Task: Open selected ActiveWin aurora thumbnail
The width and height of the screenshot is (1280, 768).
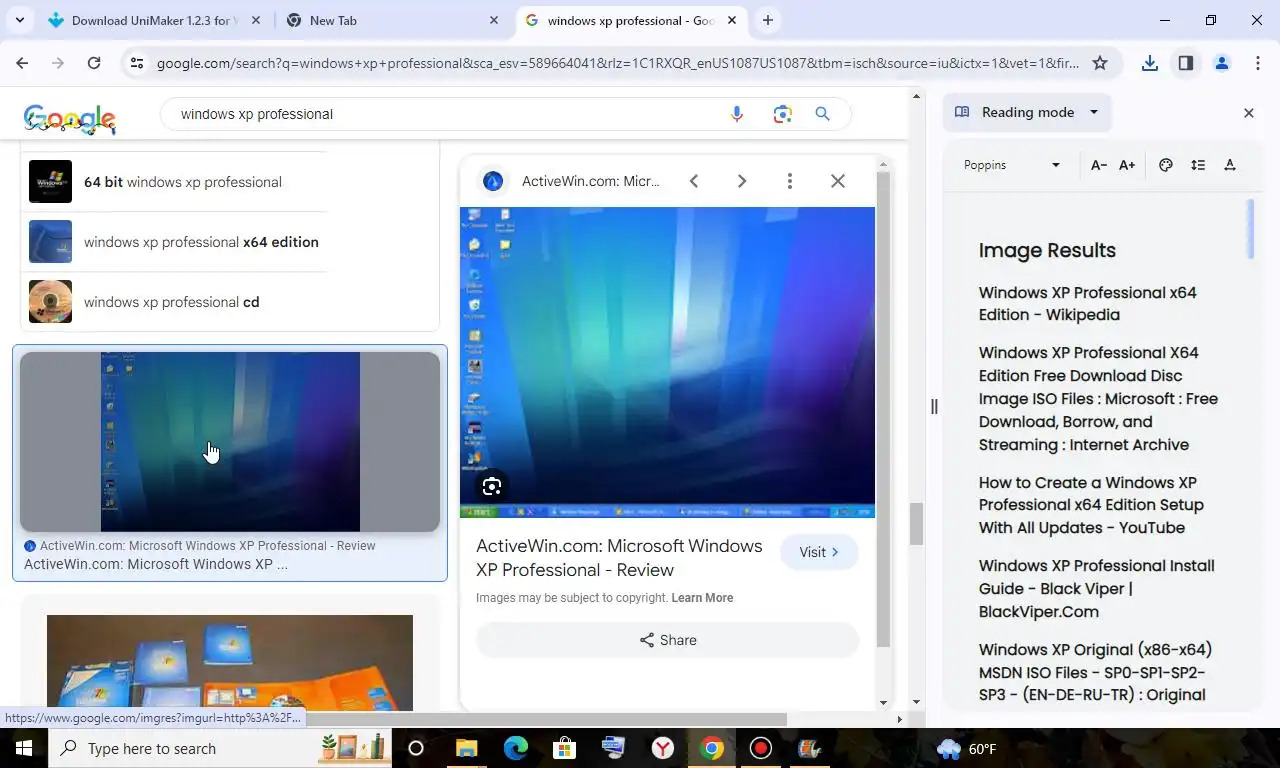Action: tap(230, 442)
